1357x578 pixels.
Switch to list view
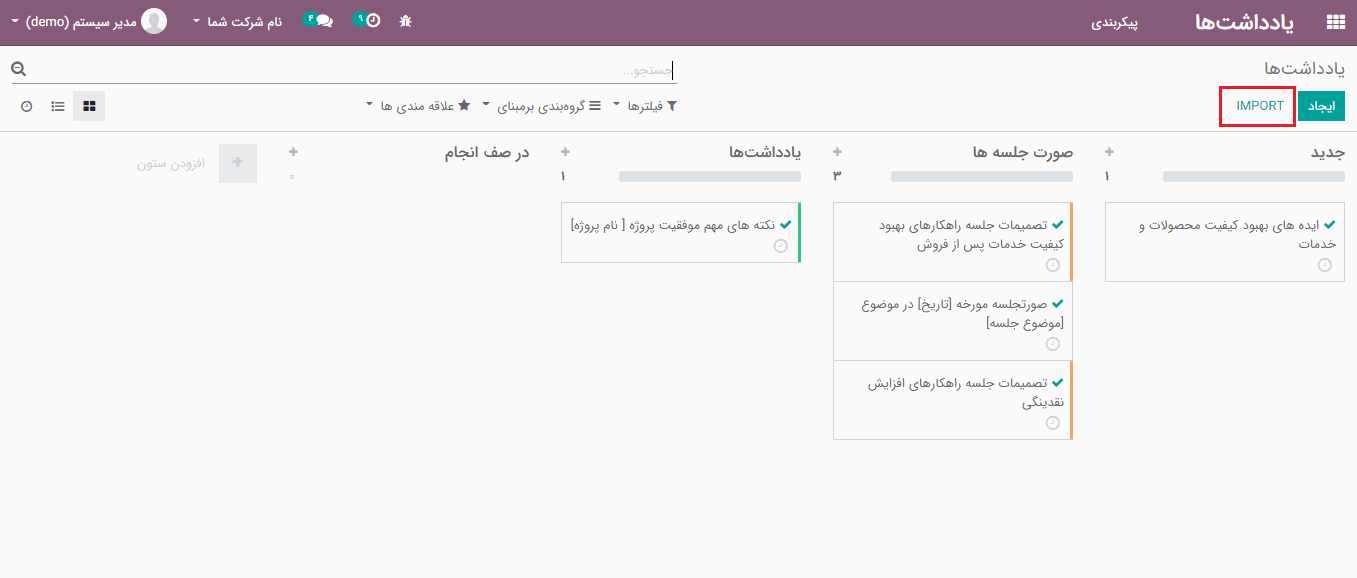click(58, 105)
